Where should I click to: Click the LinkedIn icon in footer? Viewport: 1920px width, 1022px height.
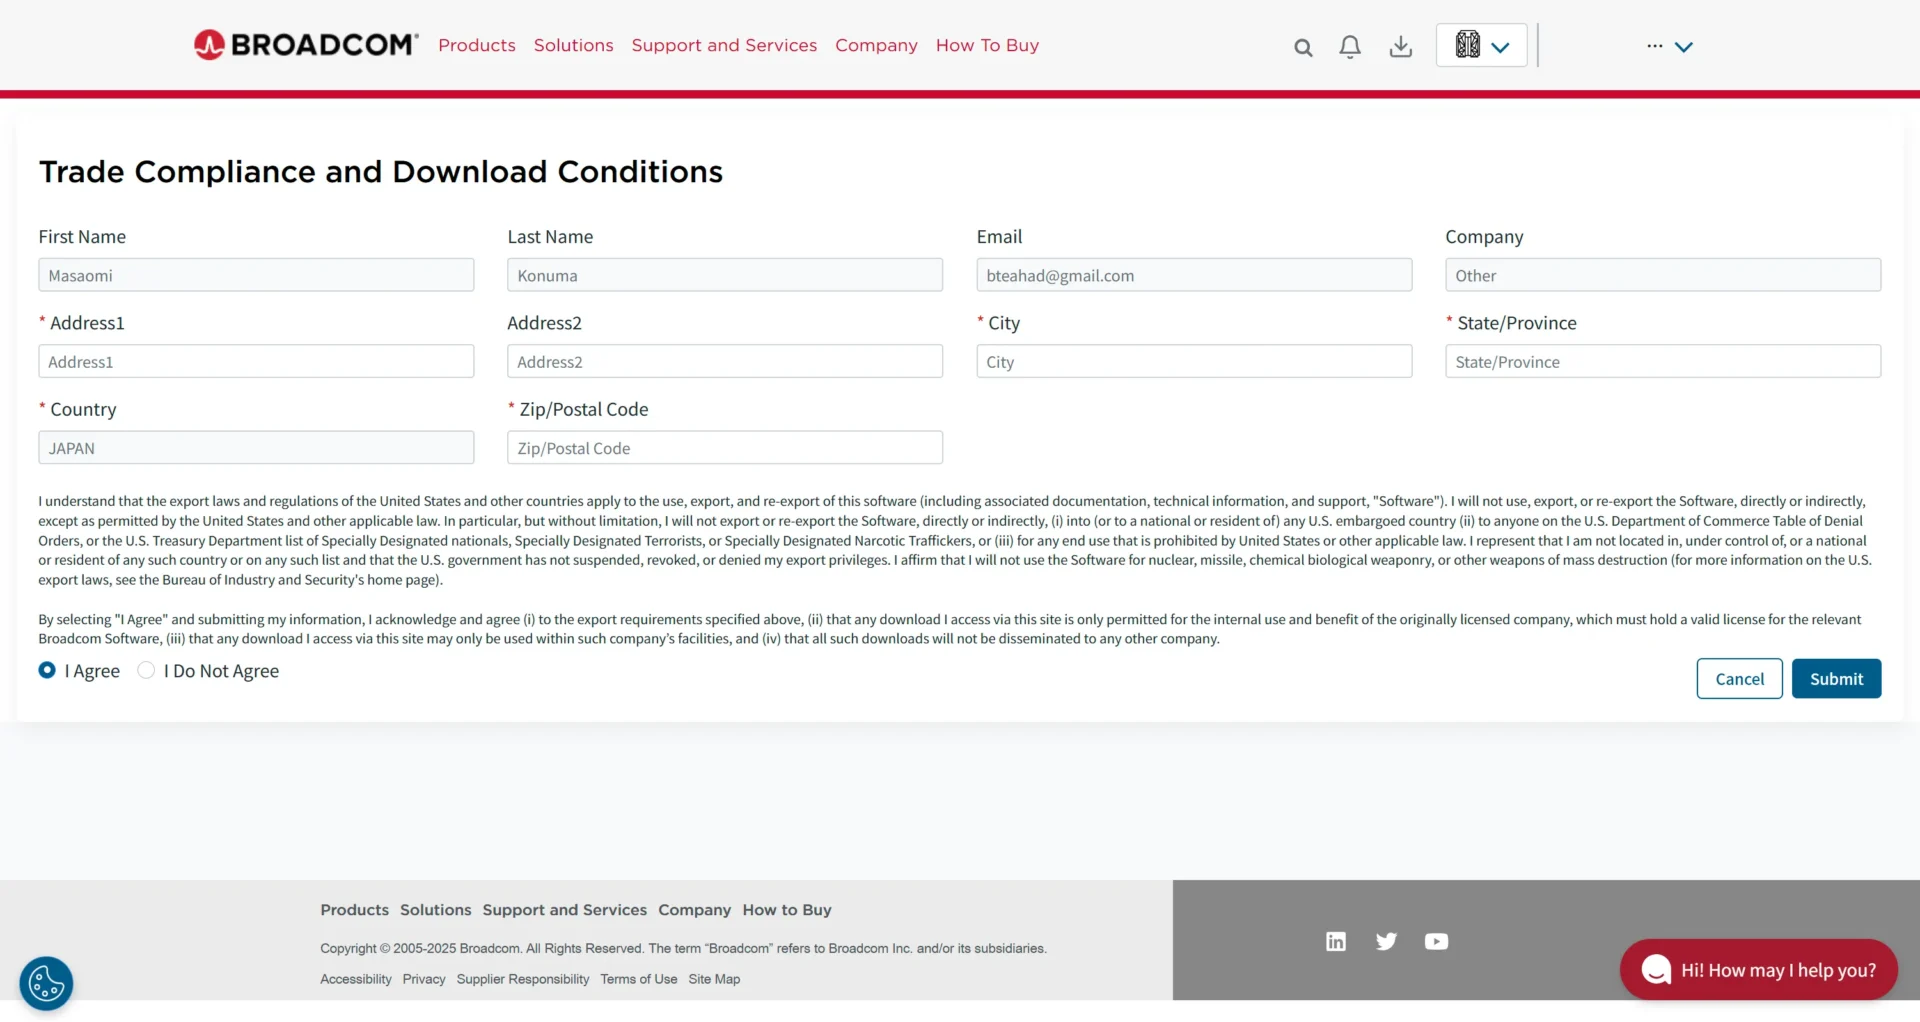[x=1336, y=941]
